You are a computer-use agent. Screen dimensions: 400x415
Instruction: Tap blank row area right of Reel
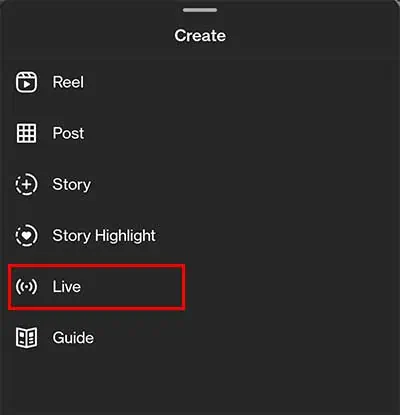coord(240,82)
